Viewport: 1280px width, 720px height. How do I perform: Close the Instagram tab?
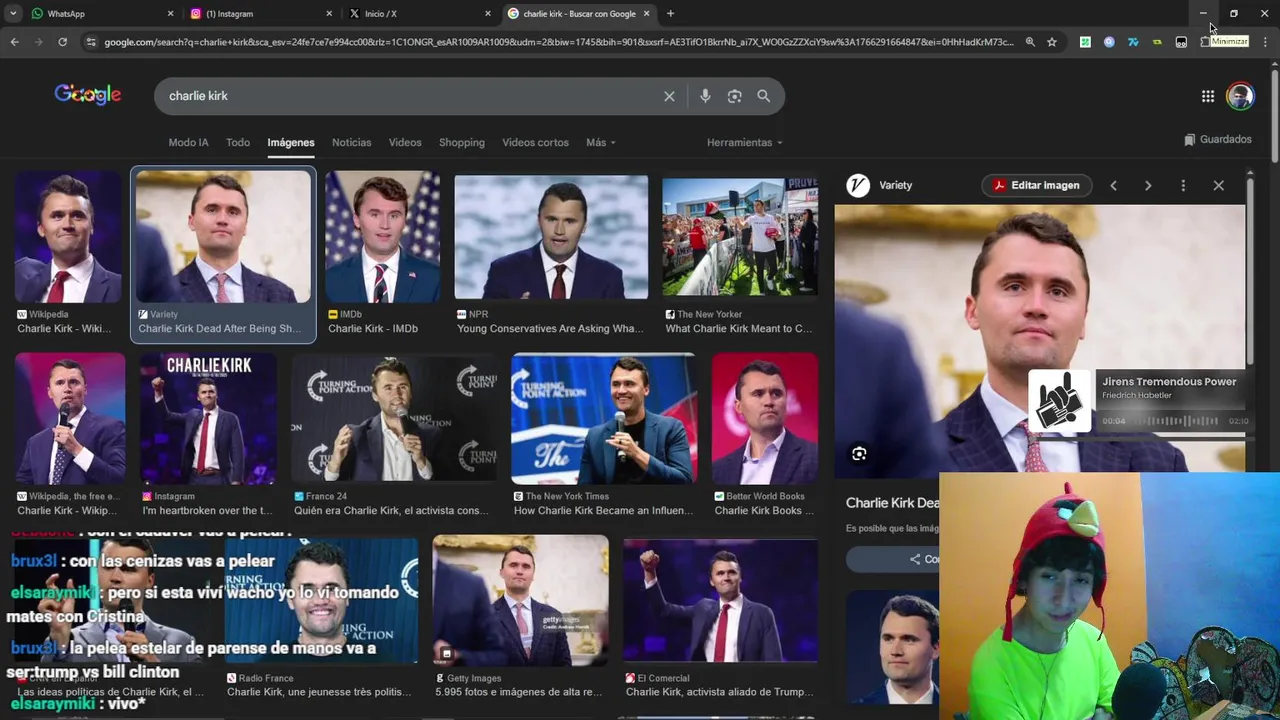[329, 14]
